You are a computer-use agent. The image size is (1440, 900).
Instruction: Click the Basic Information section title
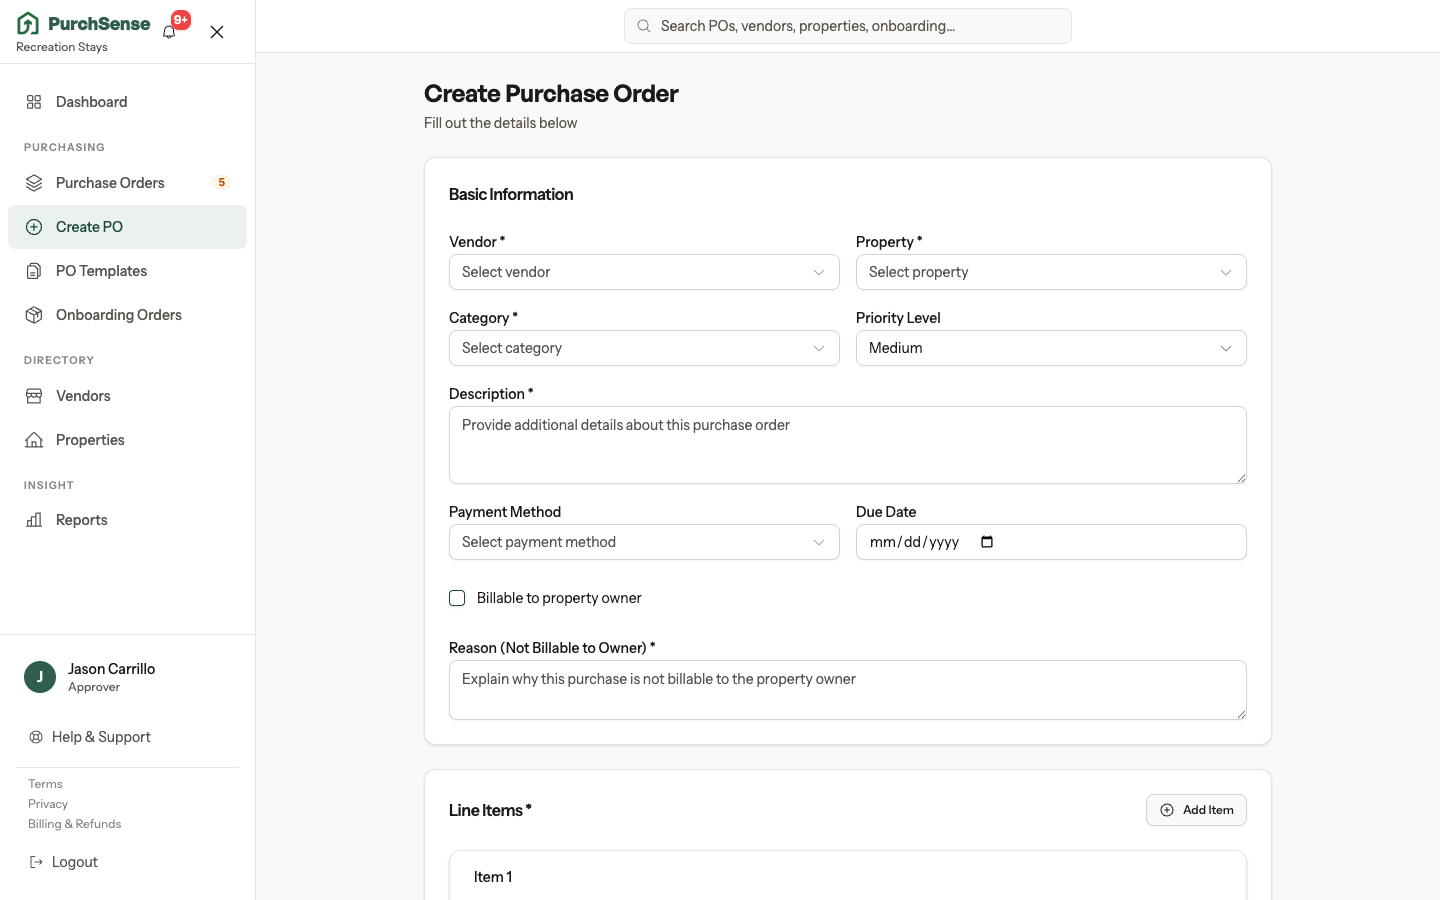(511, 194)
